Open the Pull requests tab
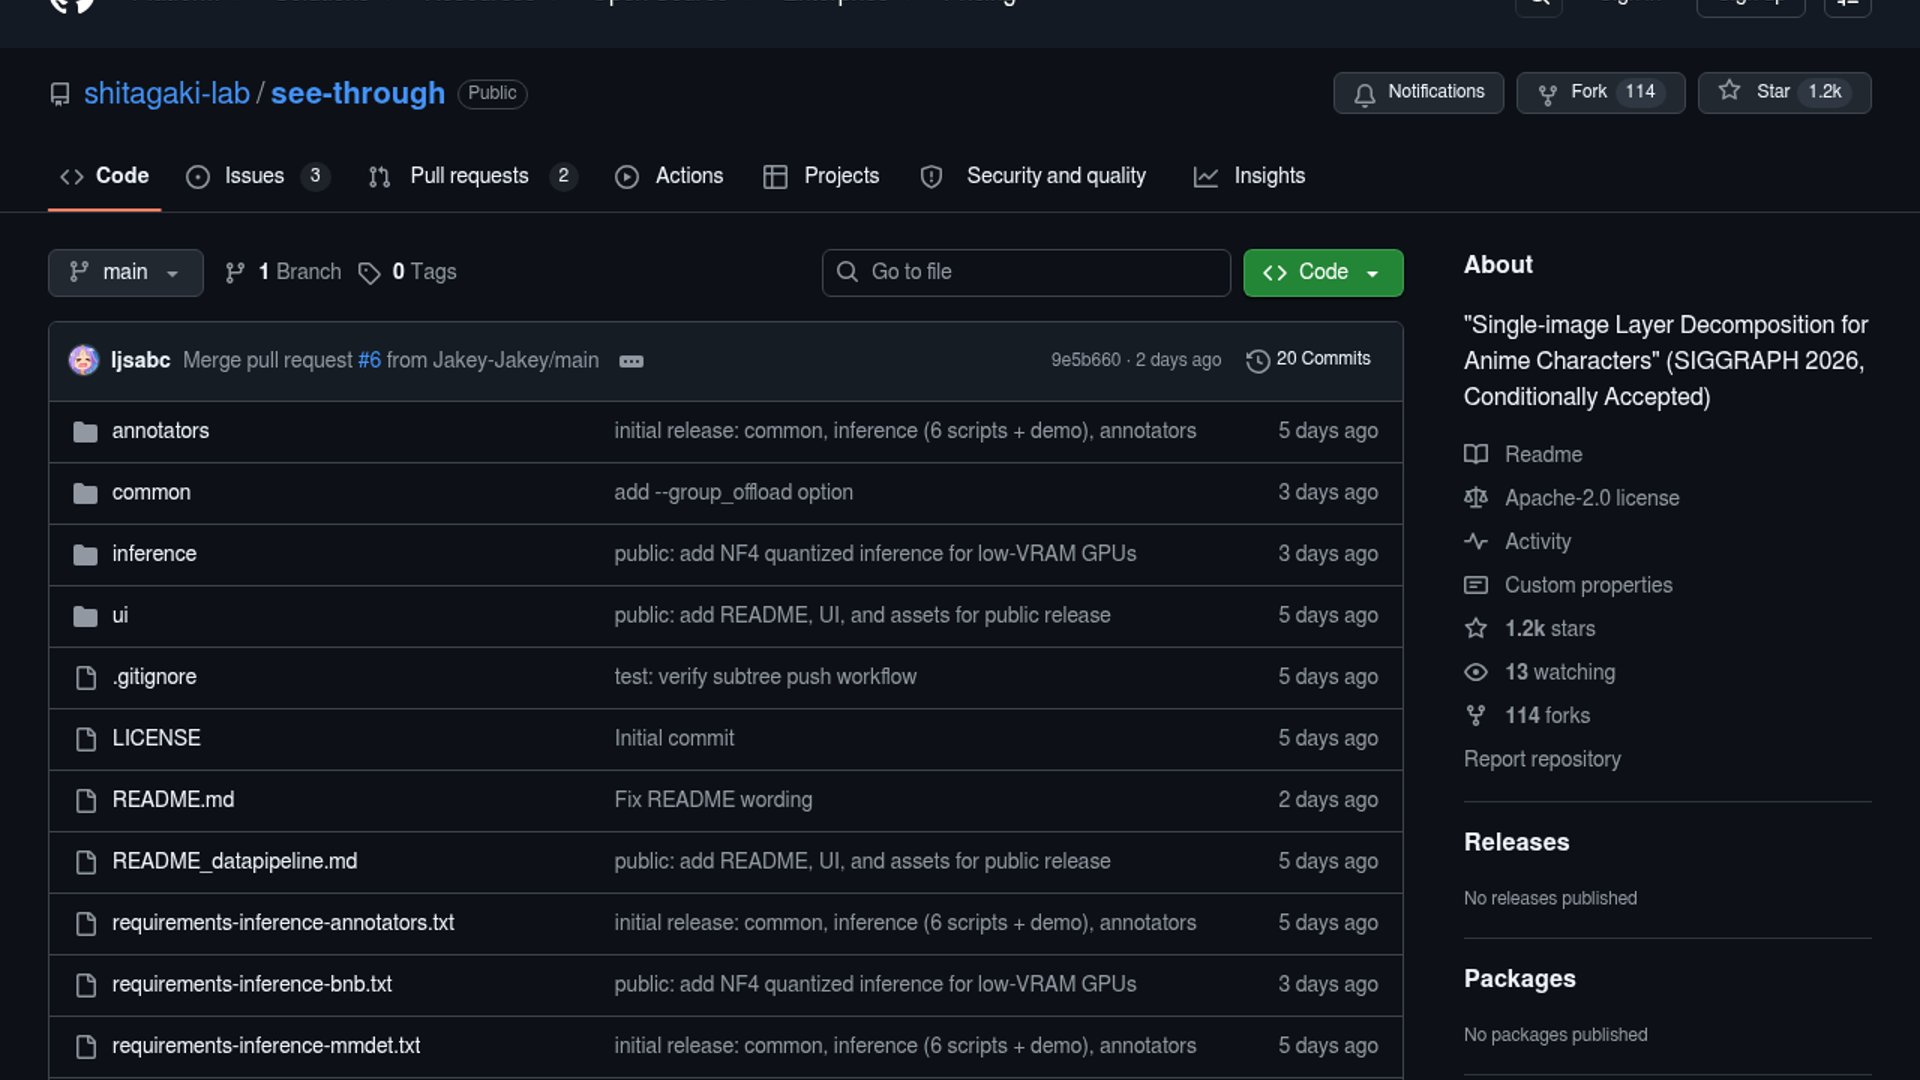Screen dimensions: 1920x1080 coord(470,176)
